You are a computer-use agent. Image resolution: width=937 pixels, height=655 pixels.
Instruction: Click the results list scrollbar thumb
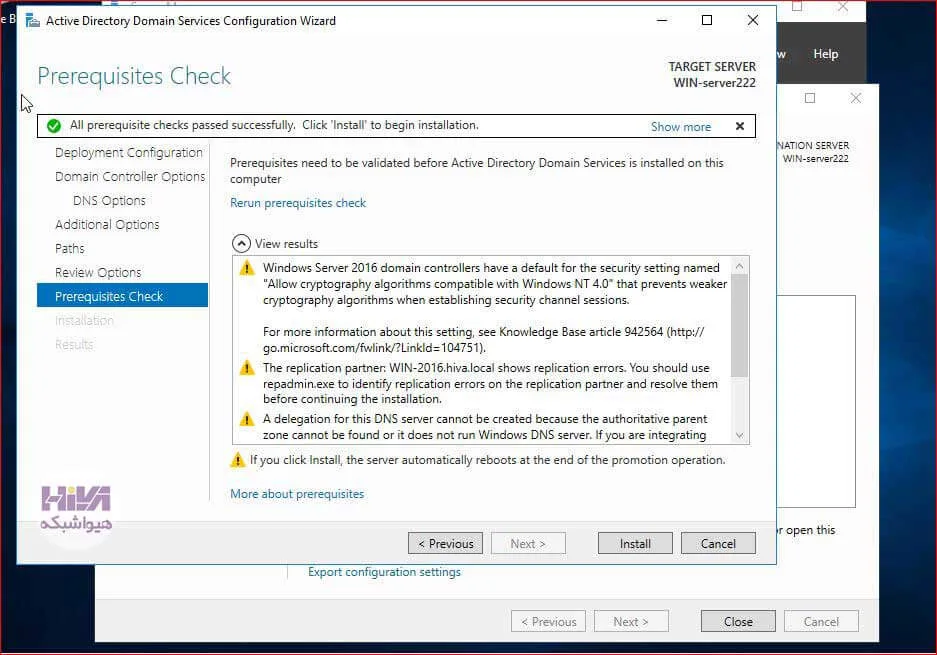[x=739, y=325]
